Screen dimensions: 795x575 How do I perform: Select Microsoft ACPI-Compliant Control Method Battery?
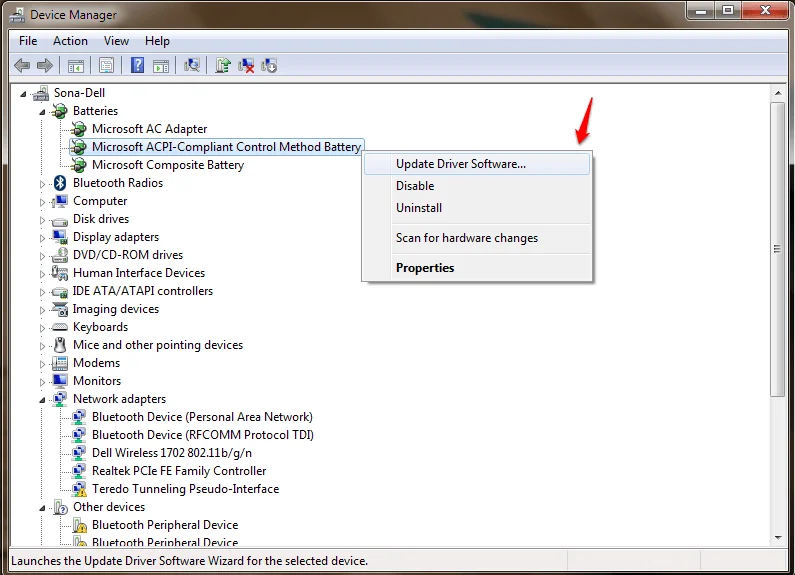click(226, 147)
